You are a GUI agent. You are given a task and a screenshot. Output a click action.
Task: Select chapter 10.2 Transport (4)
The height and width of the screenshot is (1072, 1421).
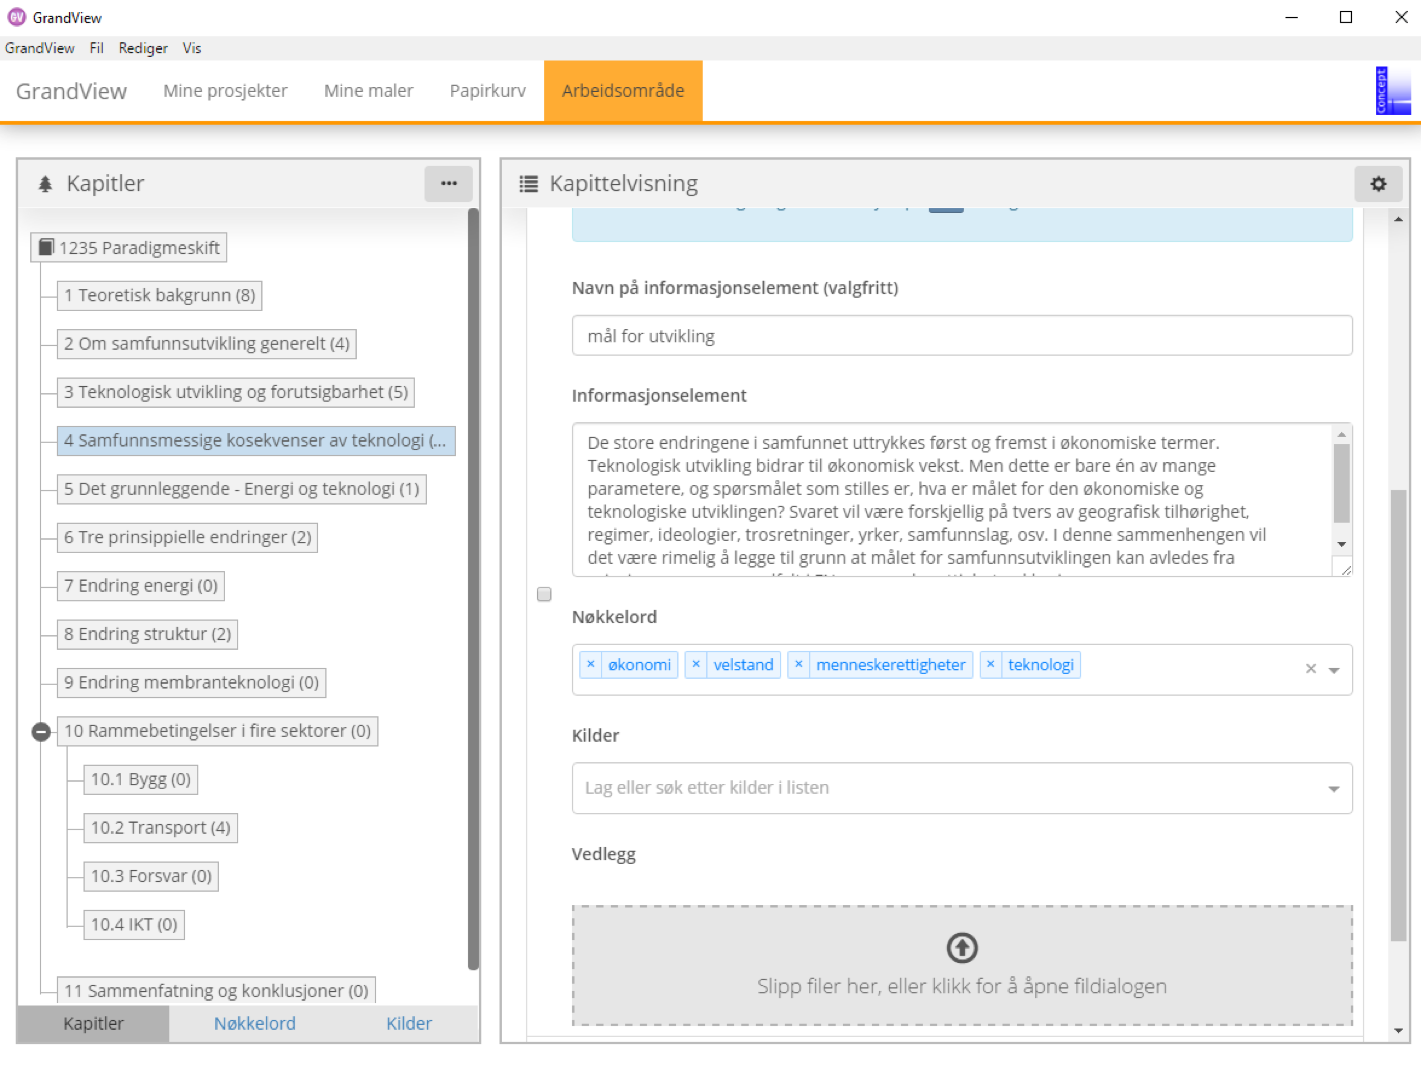[160, 828]
